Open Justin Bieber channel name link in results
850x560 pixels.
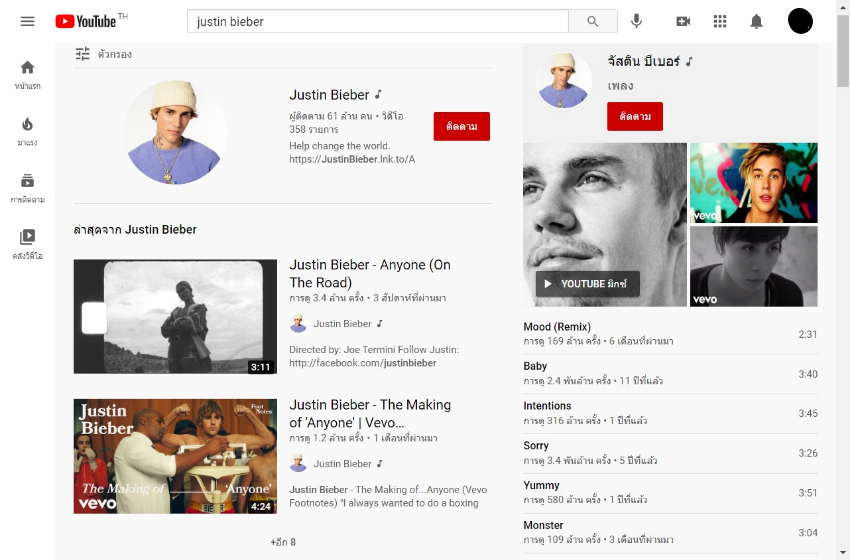point(329,95)
